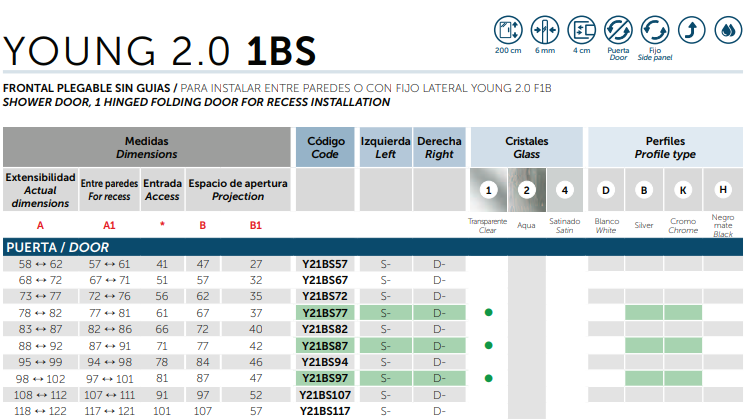
Task: Click recess value 72 ↔ 76
Action: [109, 296]
